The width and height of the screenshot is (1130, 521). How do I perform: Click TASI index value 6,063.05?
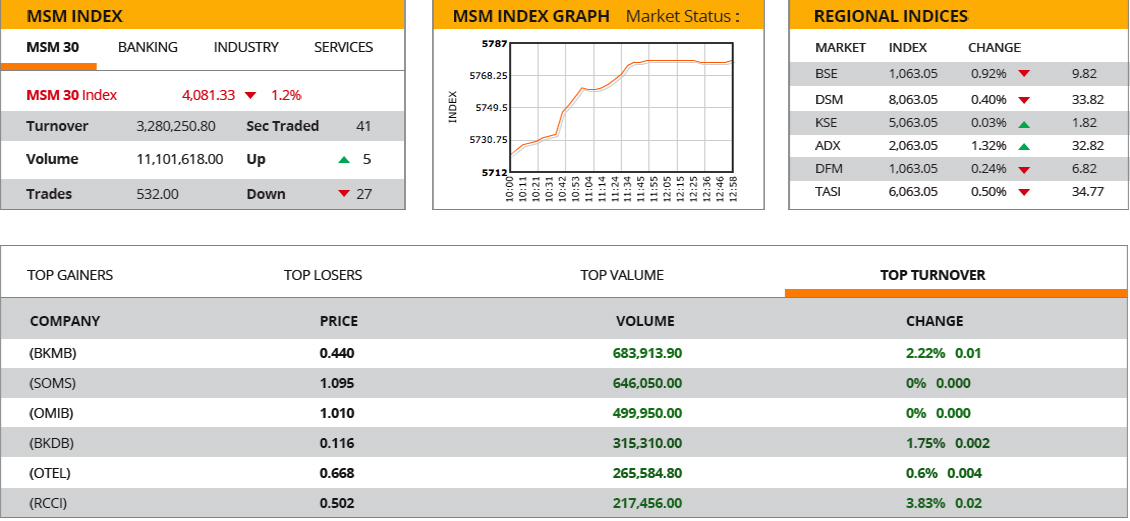[913, 192]
